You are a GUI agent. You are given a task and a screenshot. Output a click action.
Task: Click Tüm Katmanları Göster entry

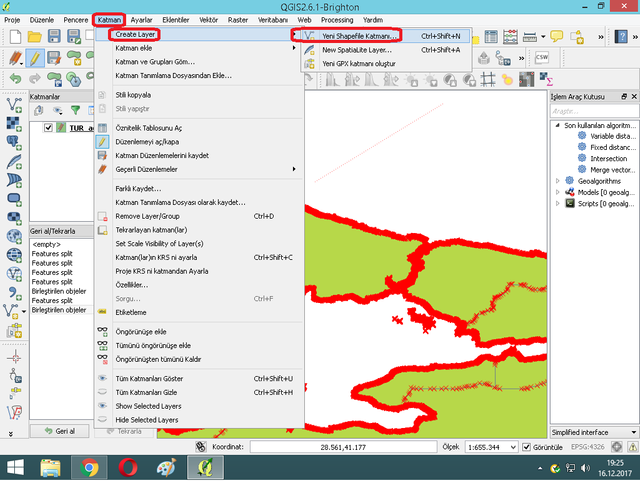200,379
